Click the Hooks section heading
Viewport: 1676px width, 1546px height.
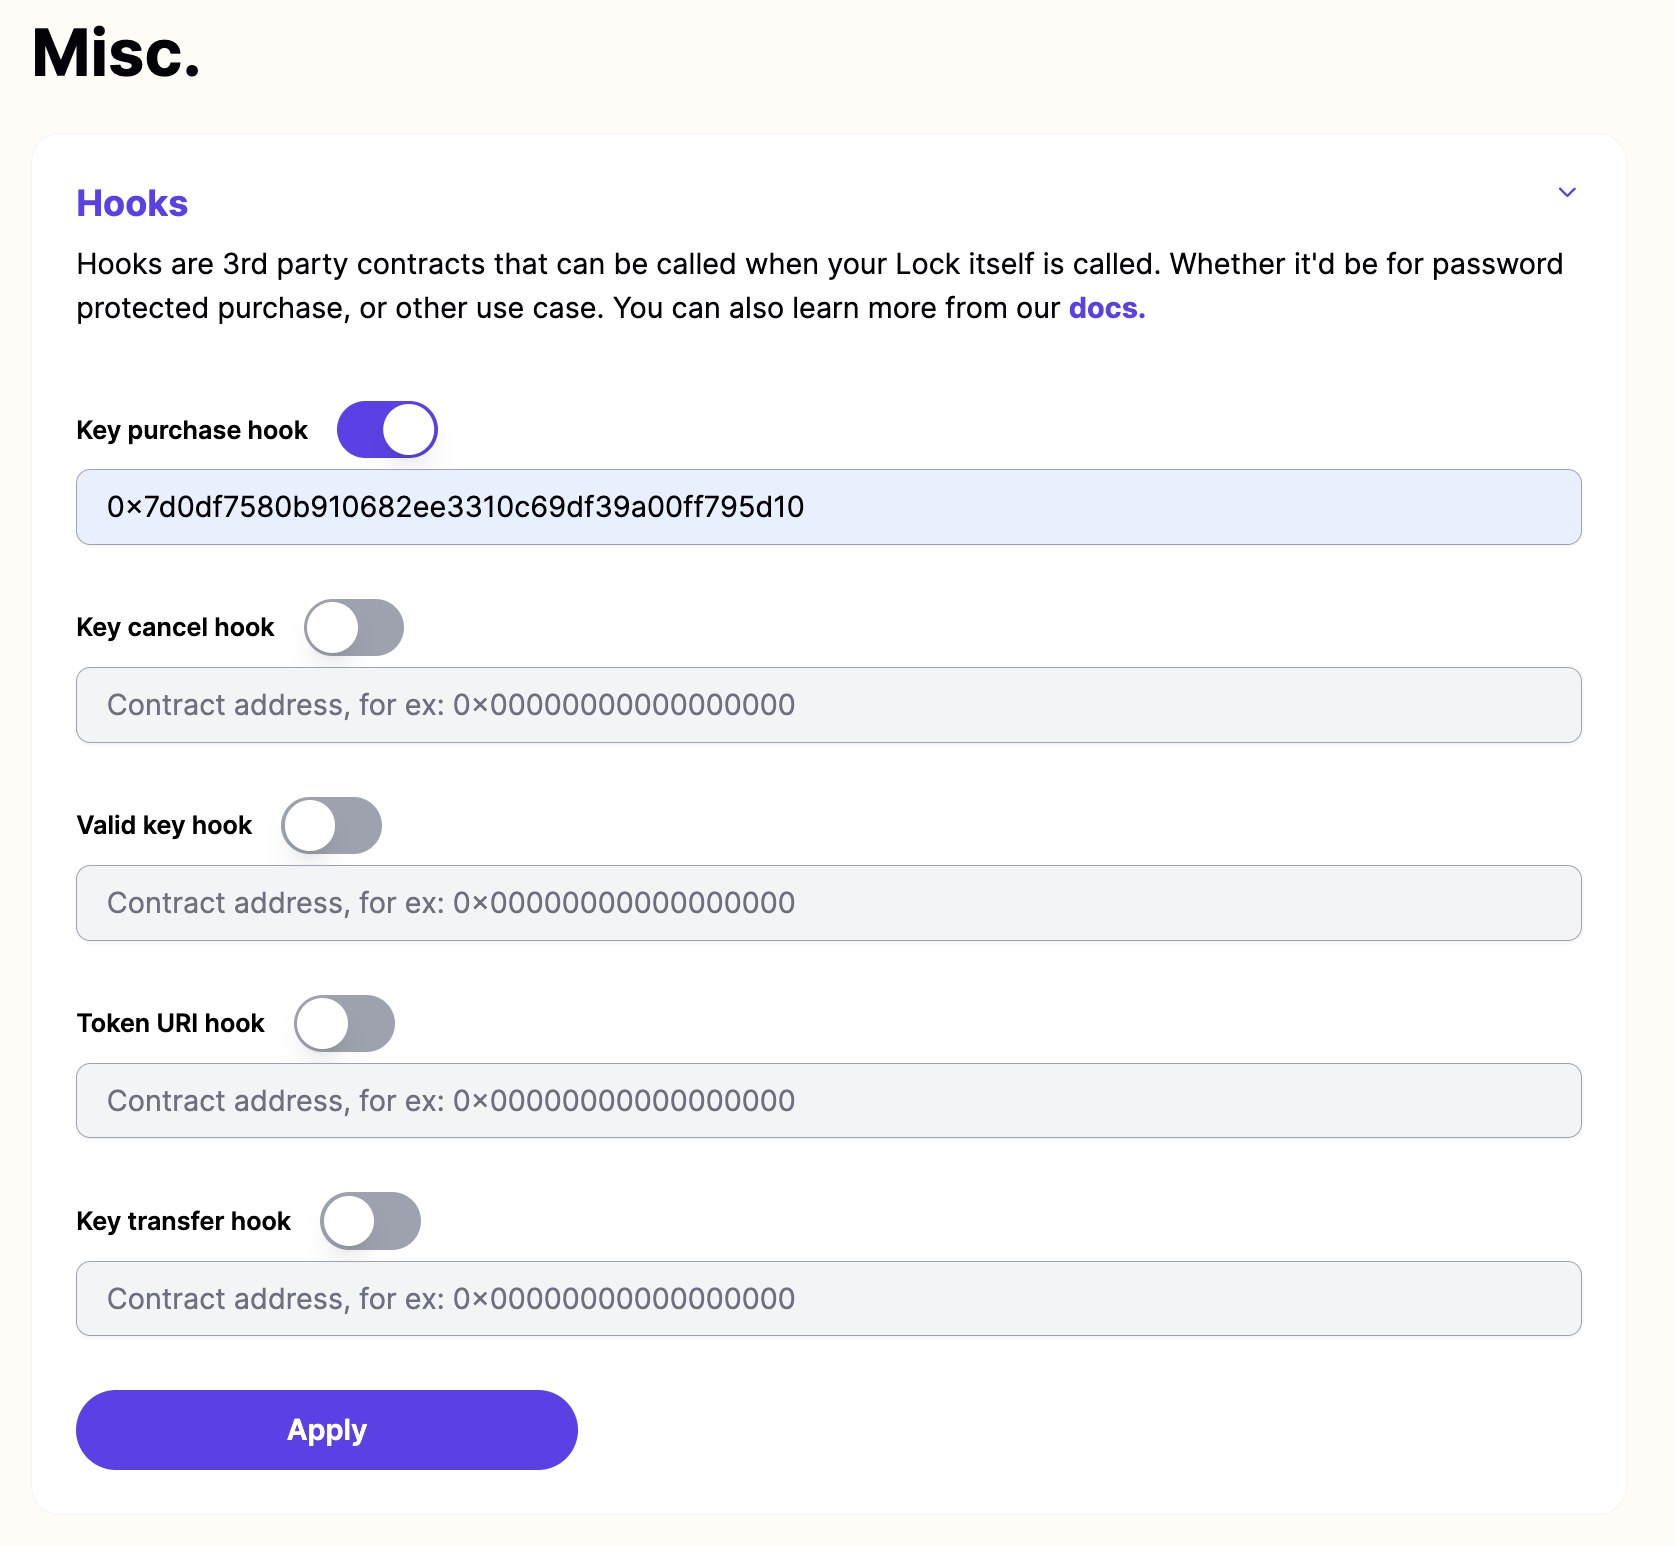[x=131, y=203]
